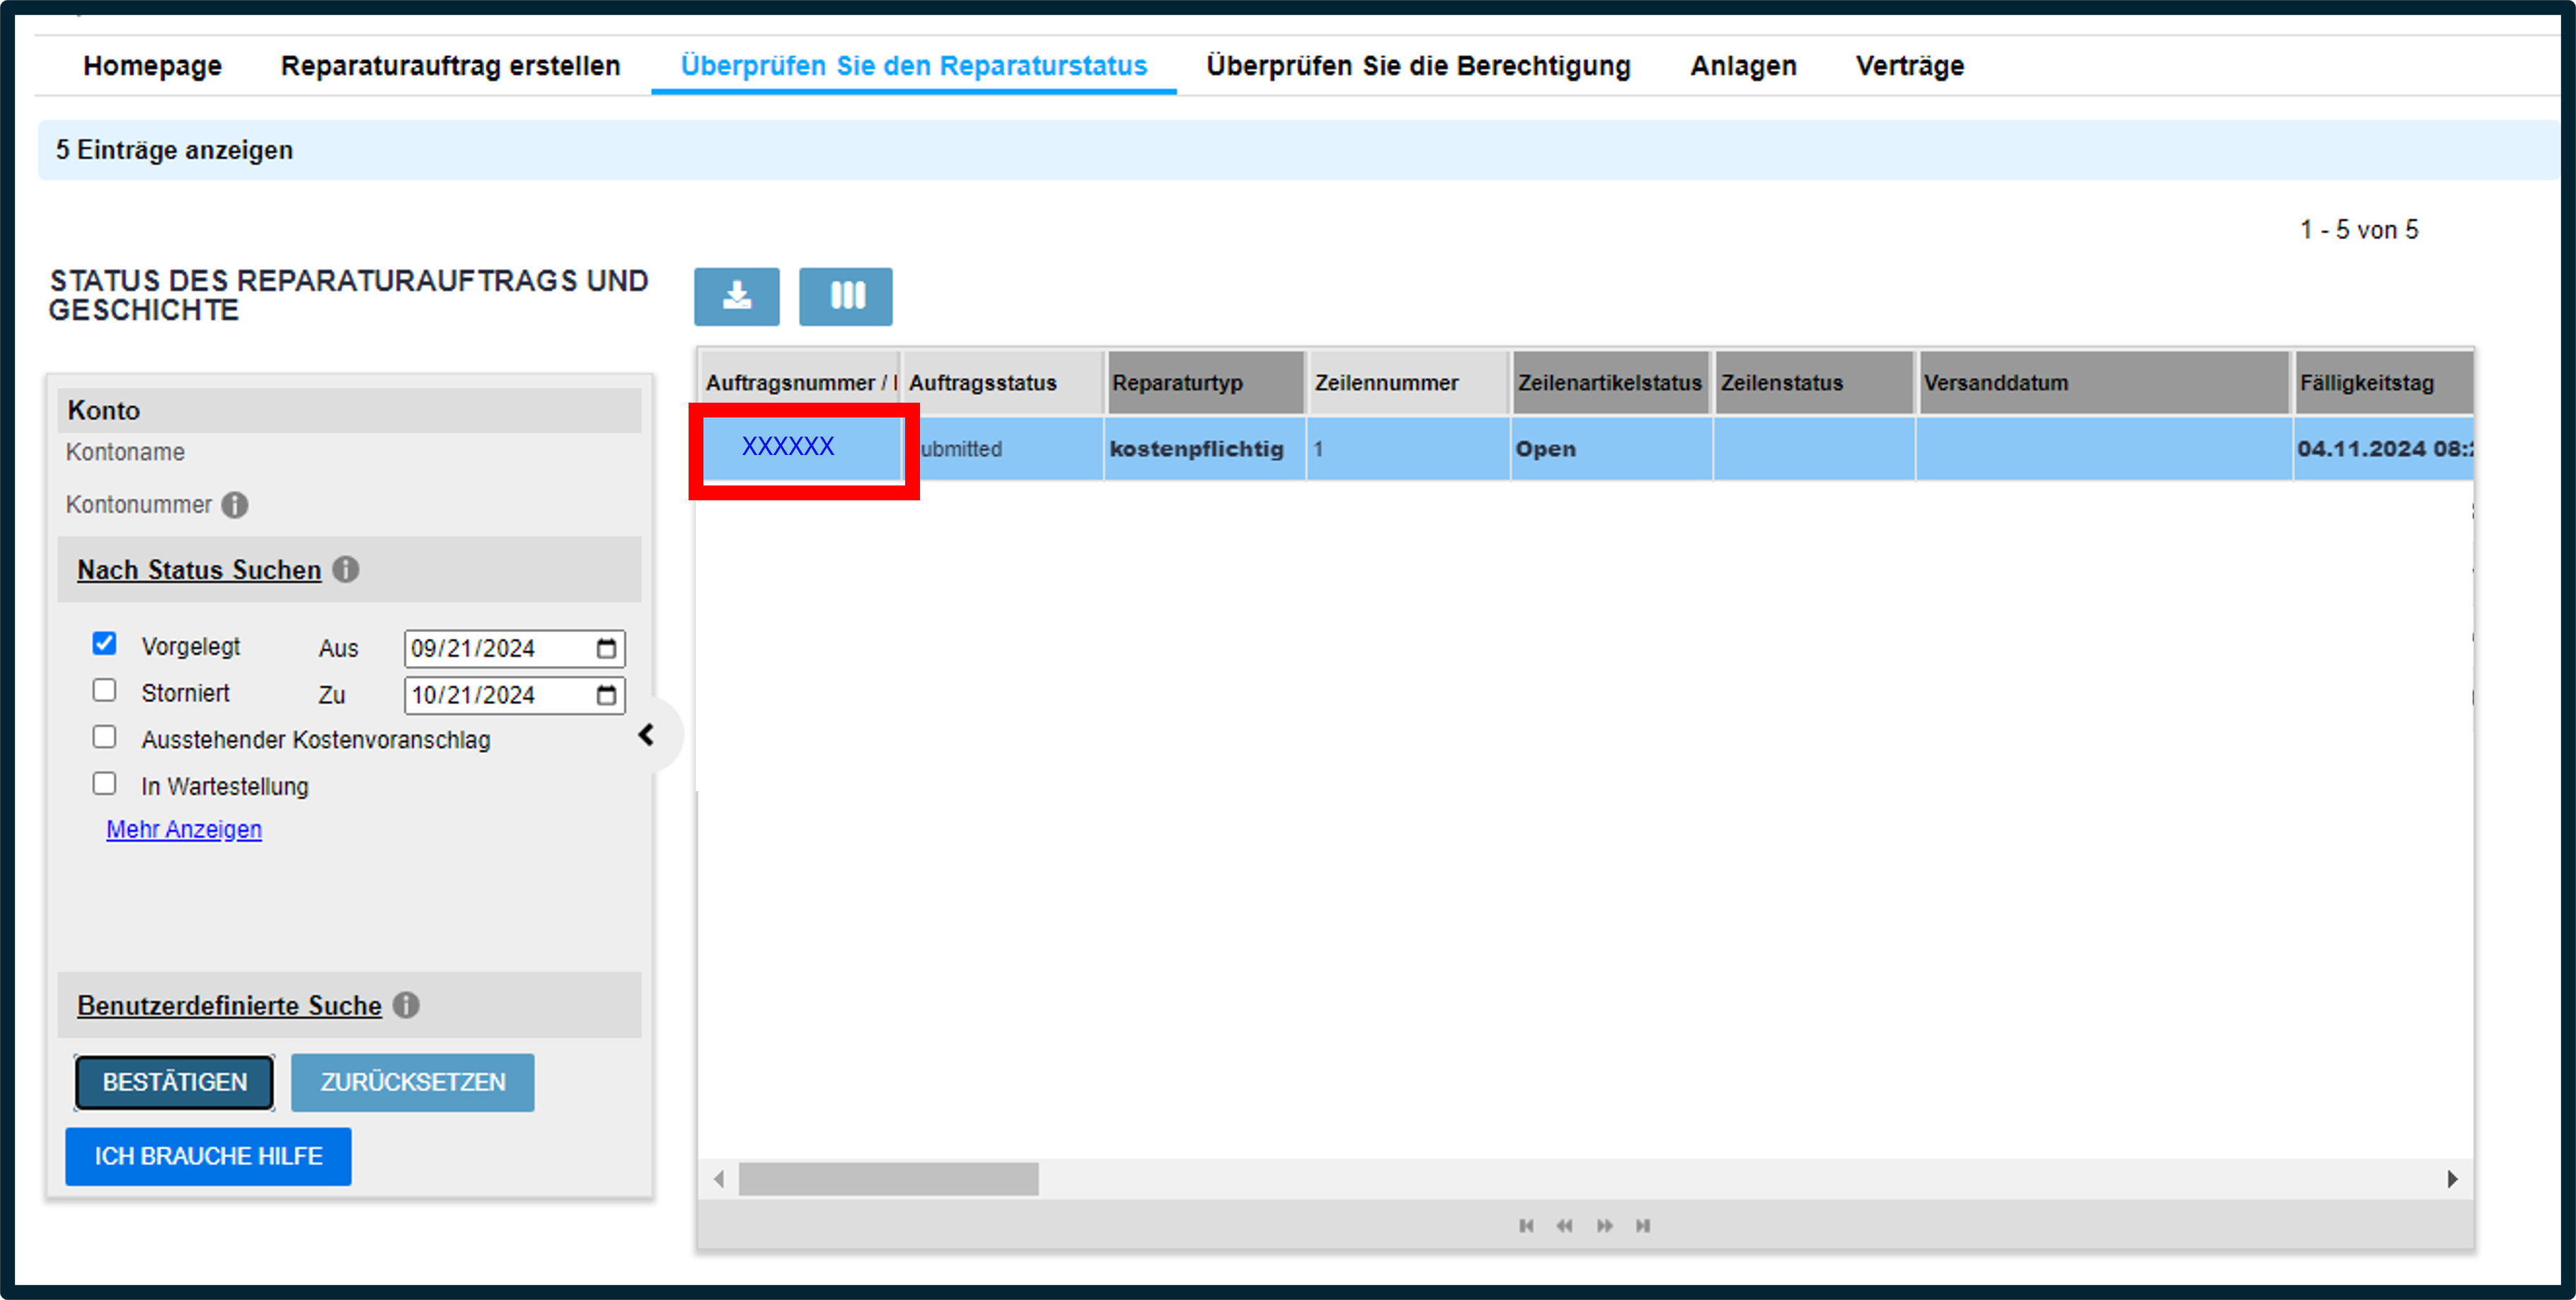The image size is (2576, 1300).
Task: Open calendar picker for Aus date
Action: click(606, 649)
